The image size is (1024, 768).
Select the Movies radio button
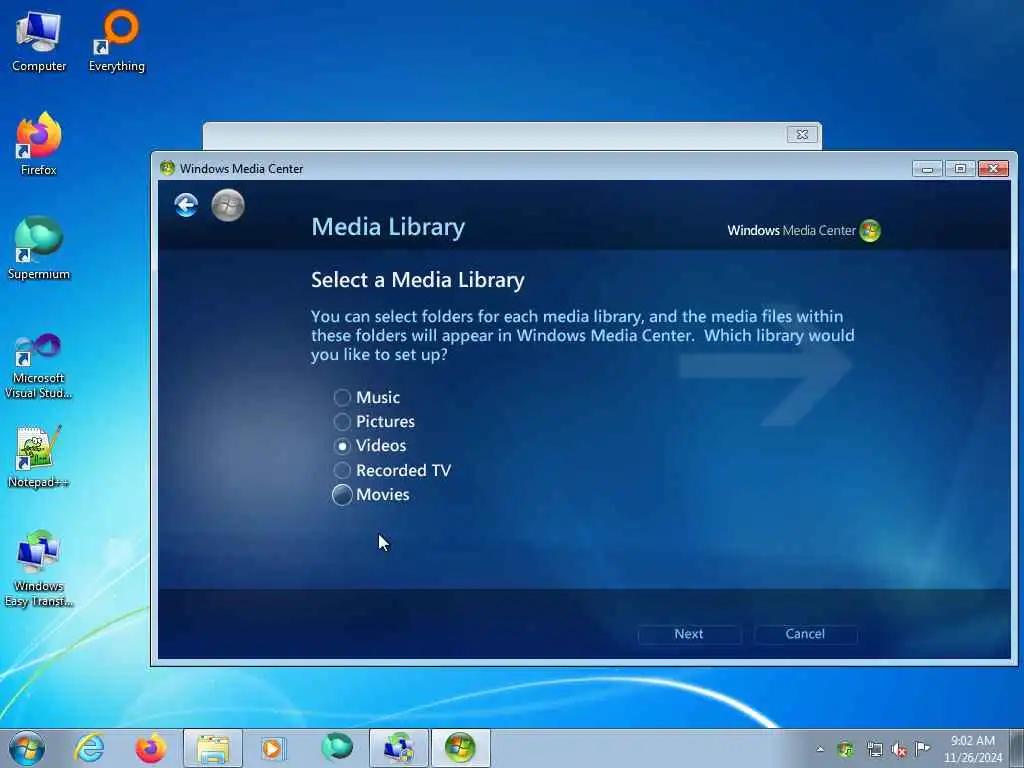342,495
